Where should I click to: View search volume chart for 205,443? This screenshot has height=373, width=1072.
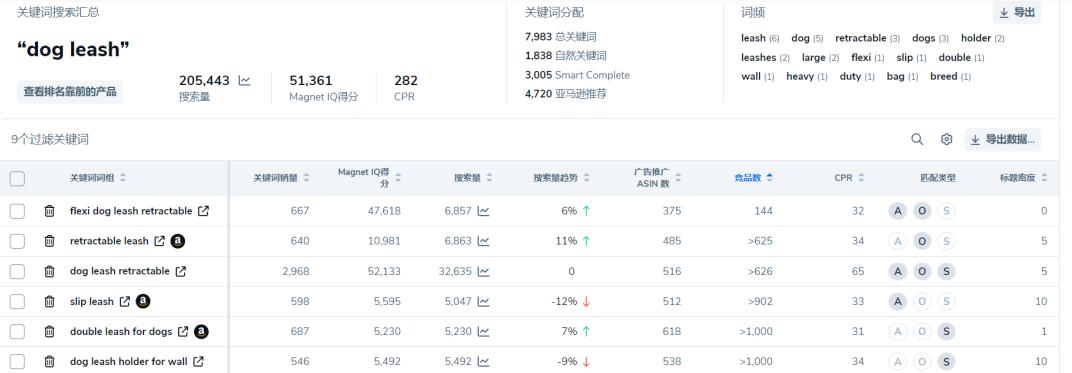tap(244, 81)
